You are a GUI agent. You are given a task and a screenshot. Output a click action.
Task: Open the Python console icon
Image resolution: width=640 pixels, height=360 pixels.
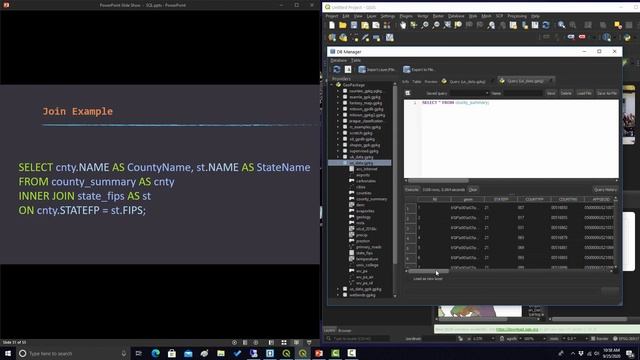[627, 38]
